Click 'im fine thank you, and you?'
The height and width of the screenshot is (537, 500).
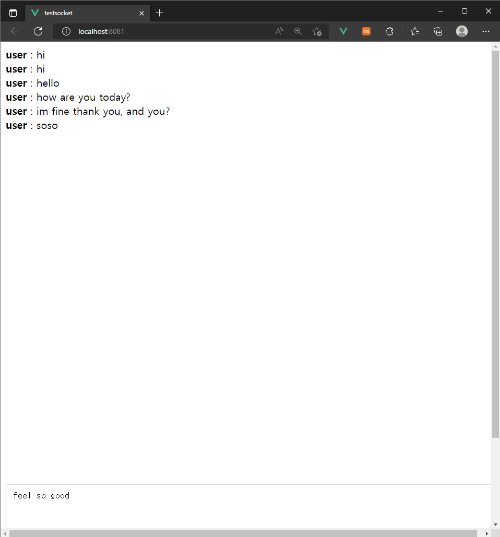click(103, 112)
